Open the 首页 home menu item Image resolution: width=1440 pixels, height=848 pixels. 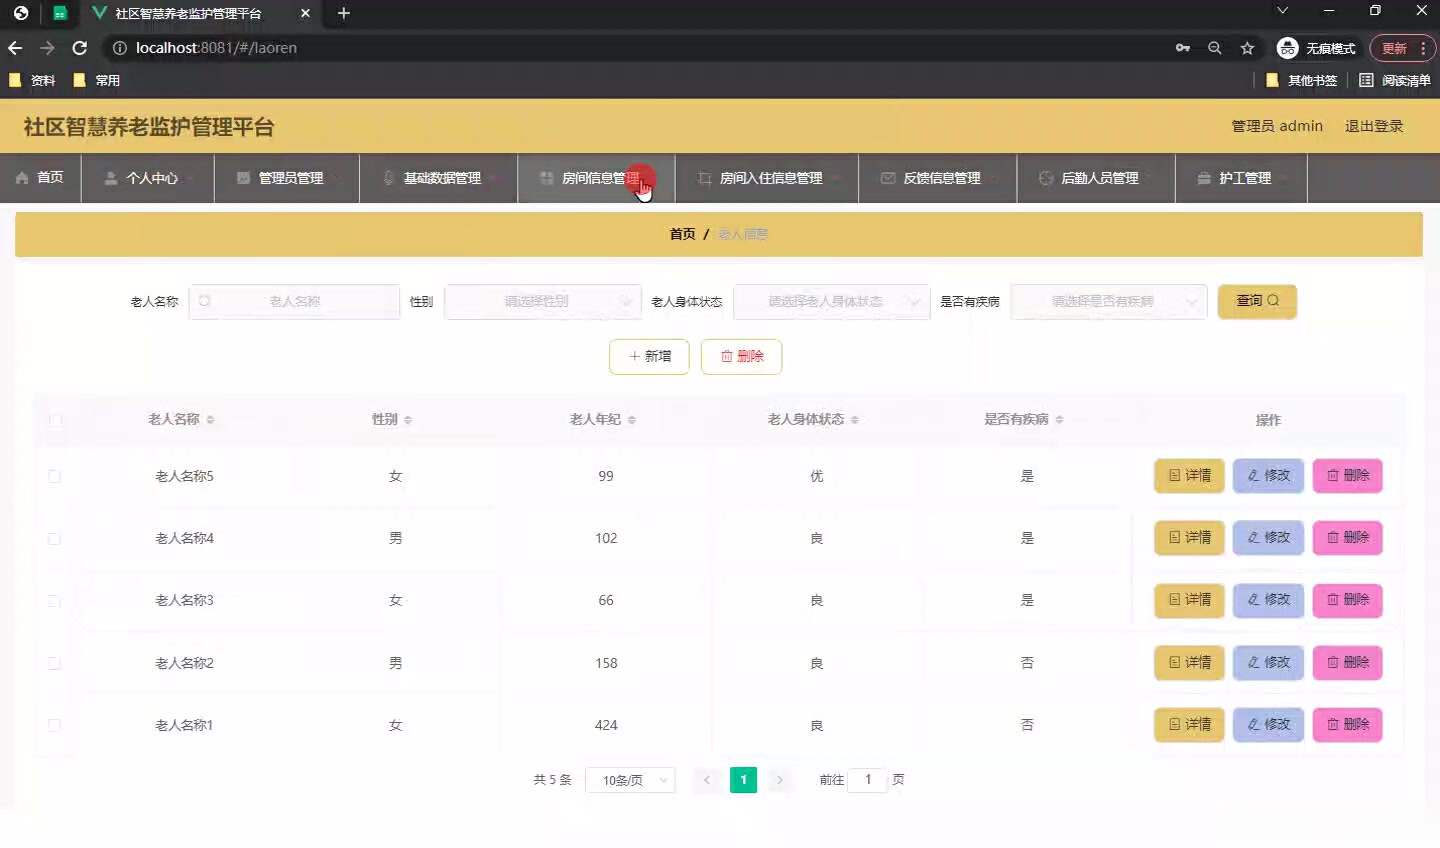40,178
